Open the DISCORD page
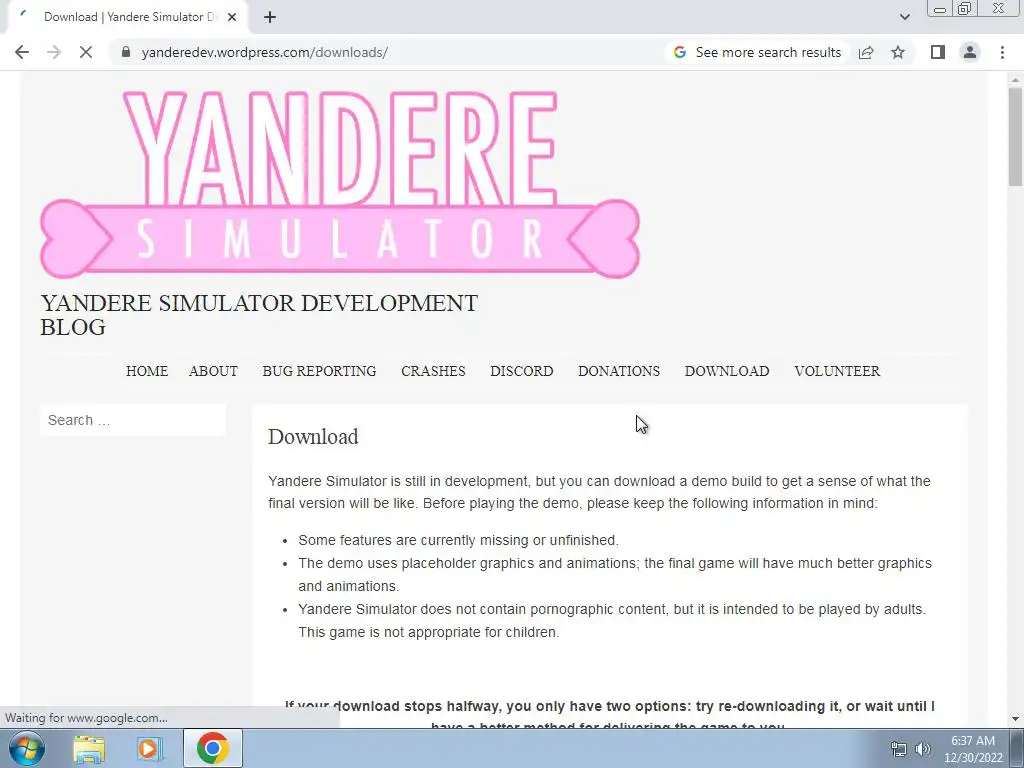1024x768 pixels. pyautogui.click(x=522, y=371)
